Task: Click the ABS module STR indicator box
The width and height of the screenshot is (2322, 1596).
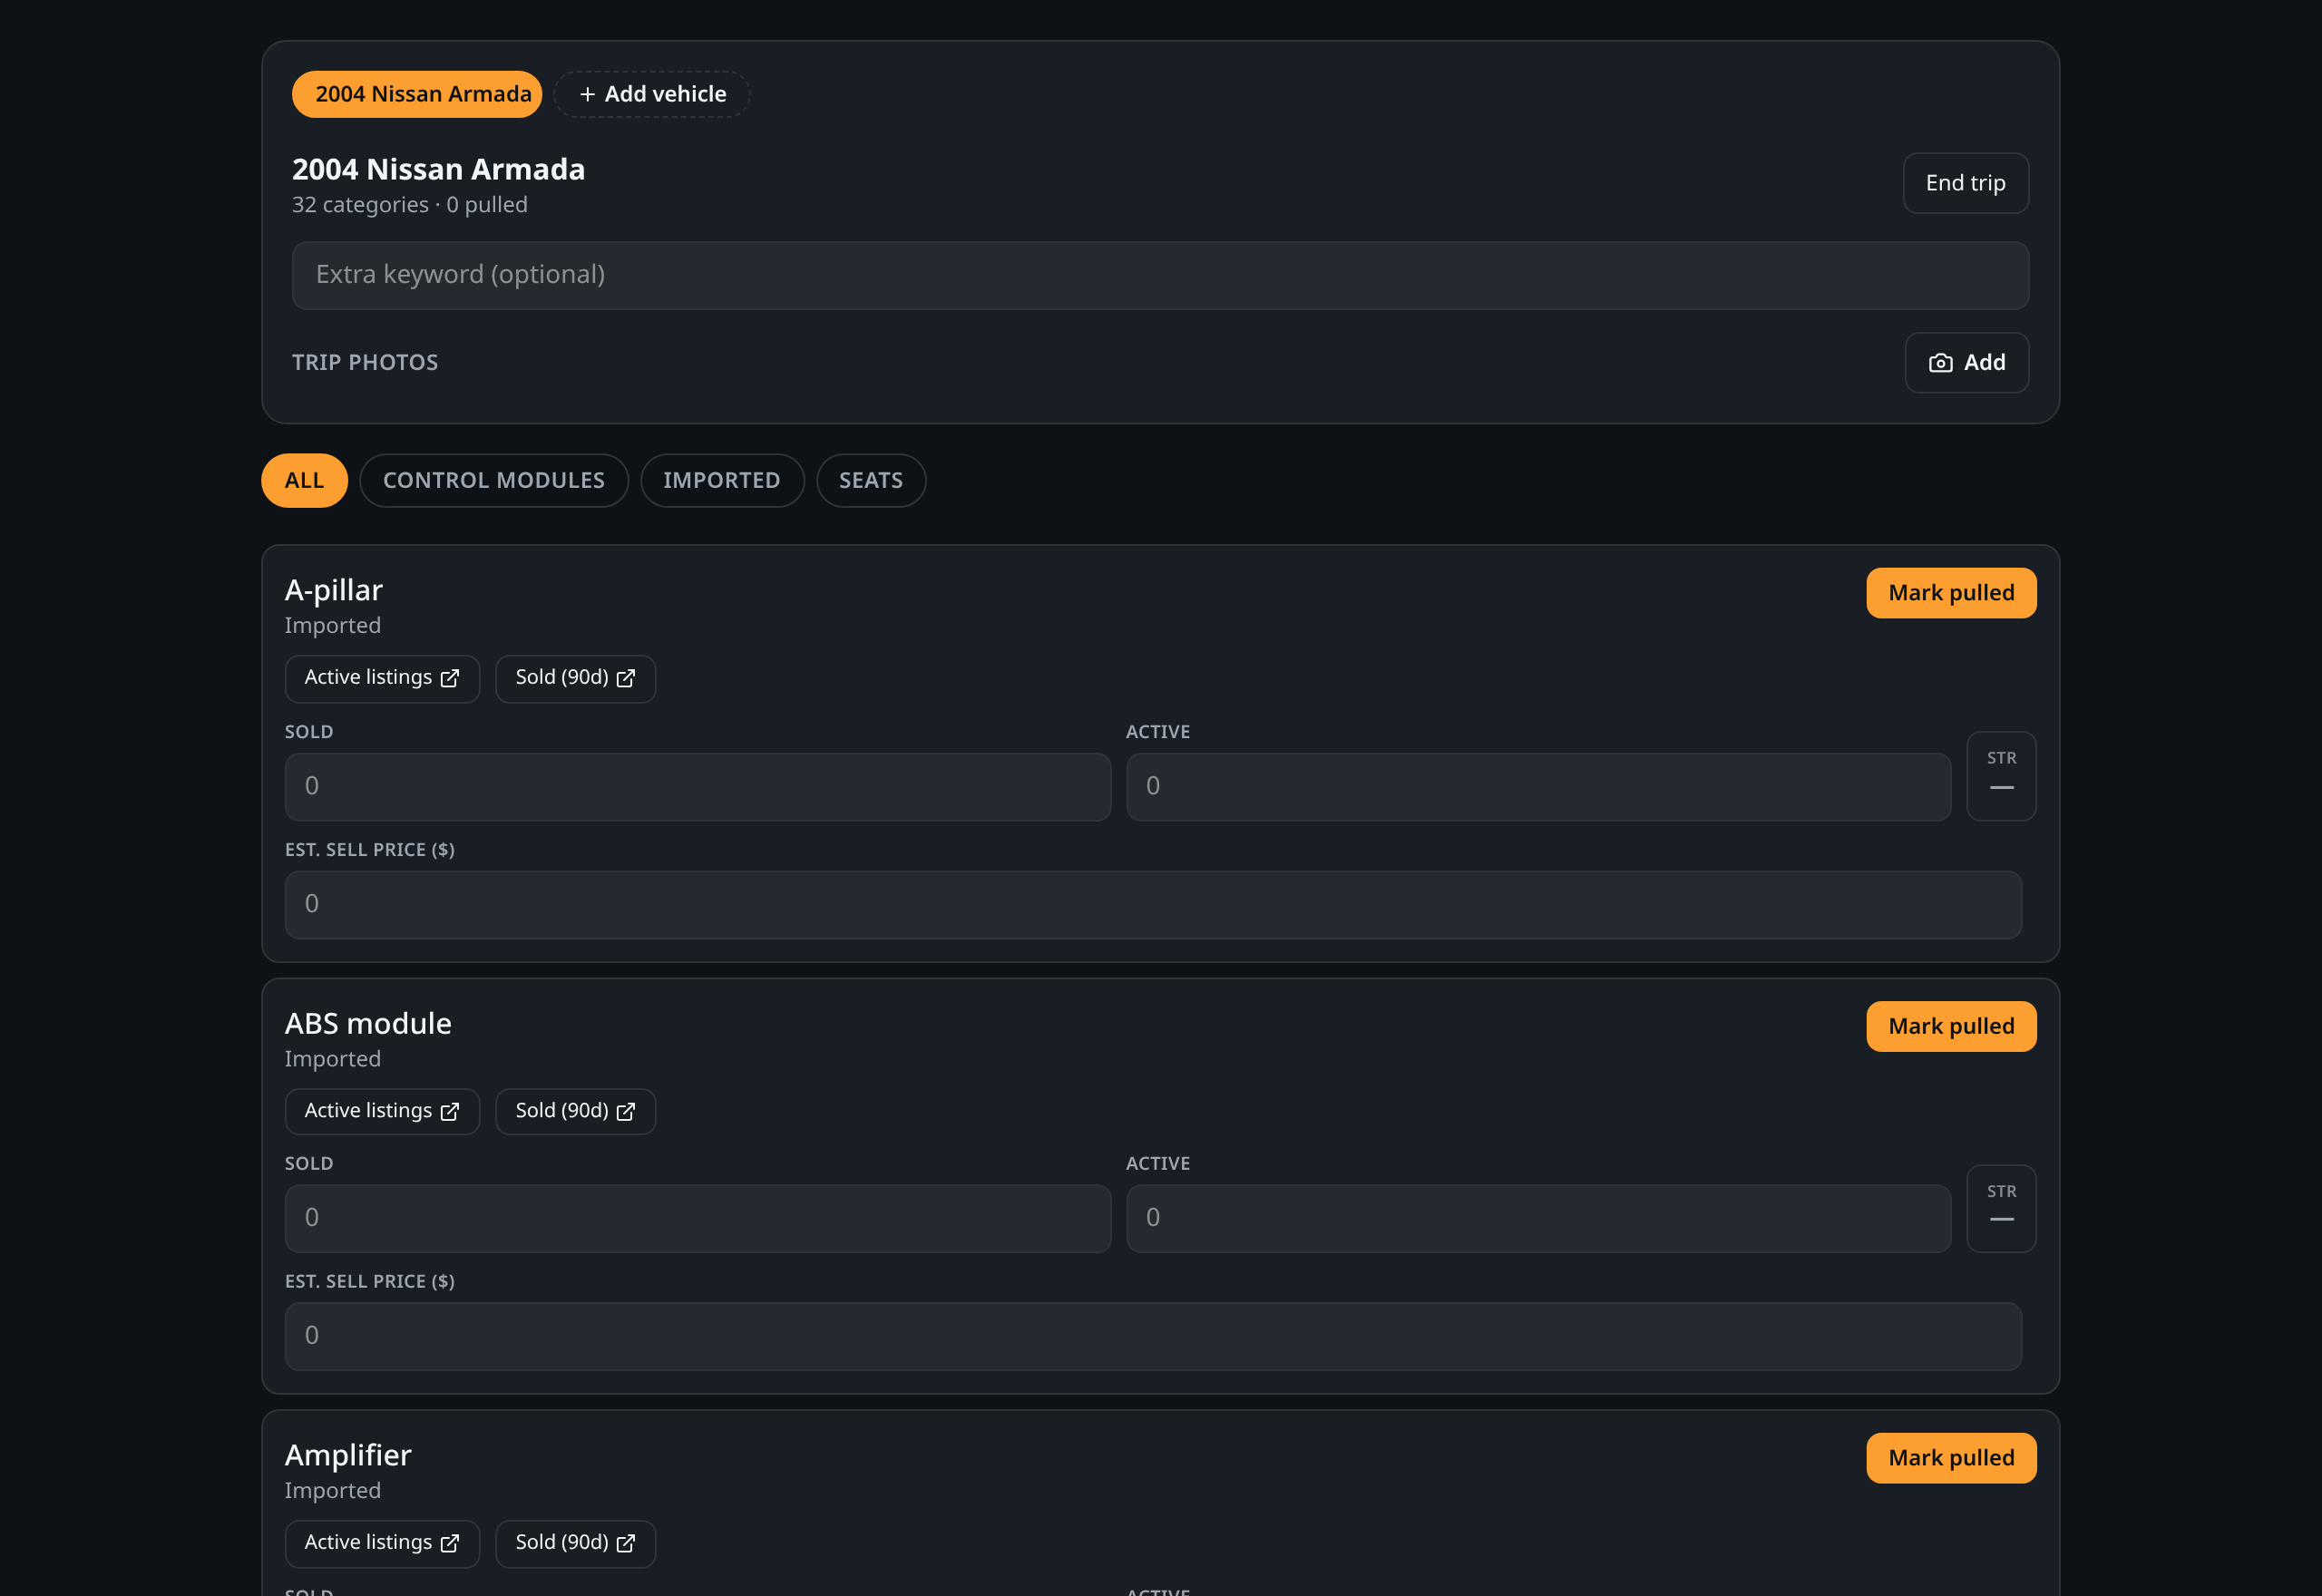Action: pyautogui.click(x=2001, y=1208)
